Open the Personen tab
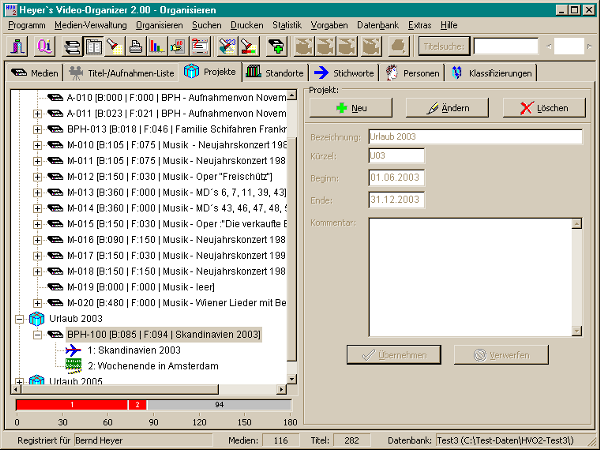The height and width of the screenshot is (450, 600). click(411, 72)
